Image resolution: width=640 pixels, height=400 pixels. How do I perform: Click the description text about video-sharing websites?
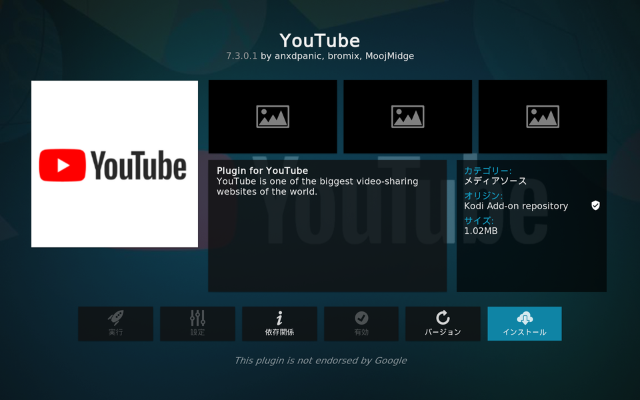[317, 186]
